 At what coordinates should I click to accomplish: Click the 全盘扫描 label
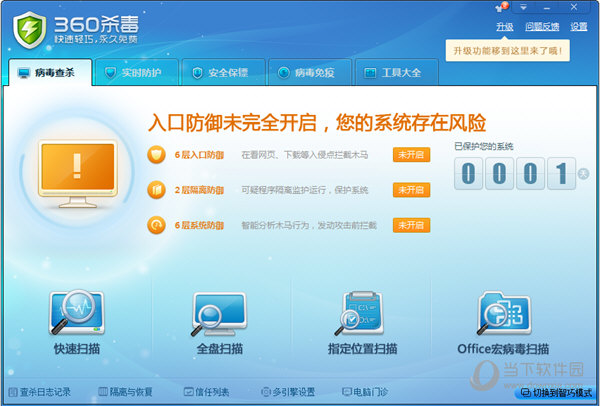pyautogui.click(x=220, y=349)
